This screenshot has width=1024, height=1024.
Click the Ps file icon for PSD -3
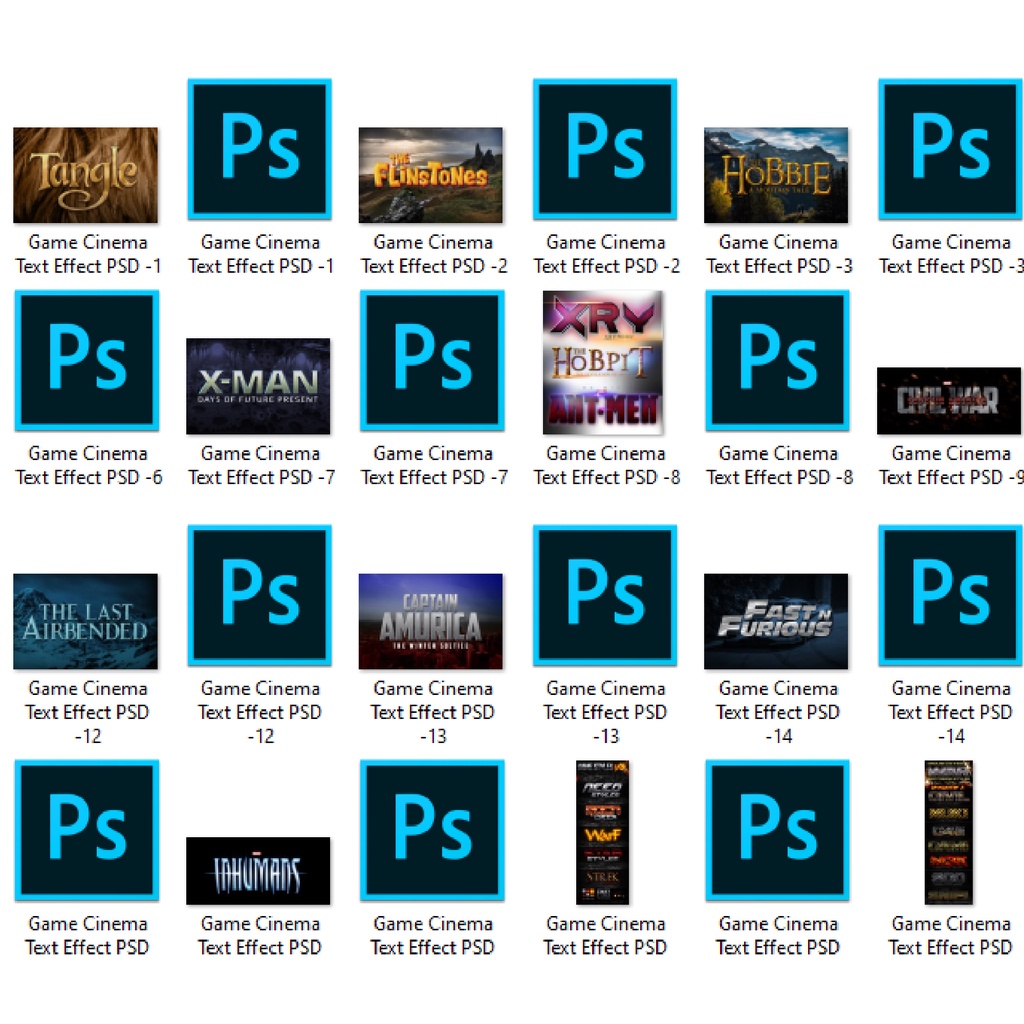point(949,149)
